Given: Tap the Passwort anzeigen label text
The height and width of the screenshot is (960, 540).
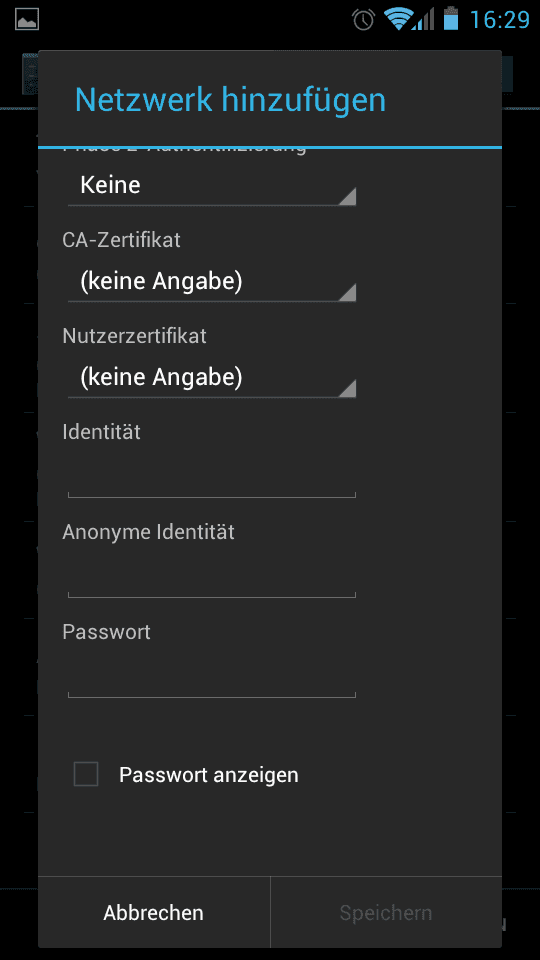Looking at the screenshot, I should (209, 774).
